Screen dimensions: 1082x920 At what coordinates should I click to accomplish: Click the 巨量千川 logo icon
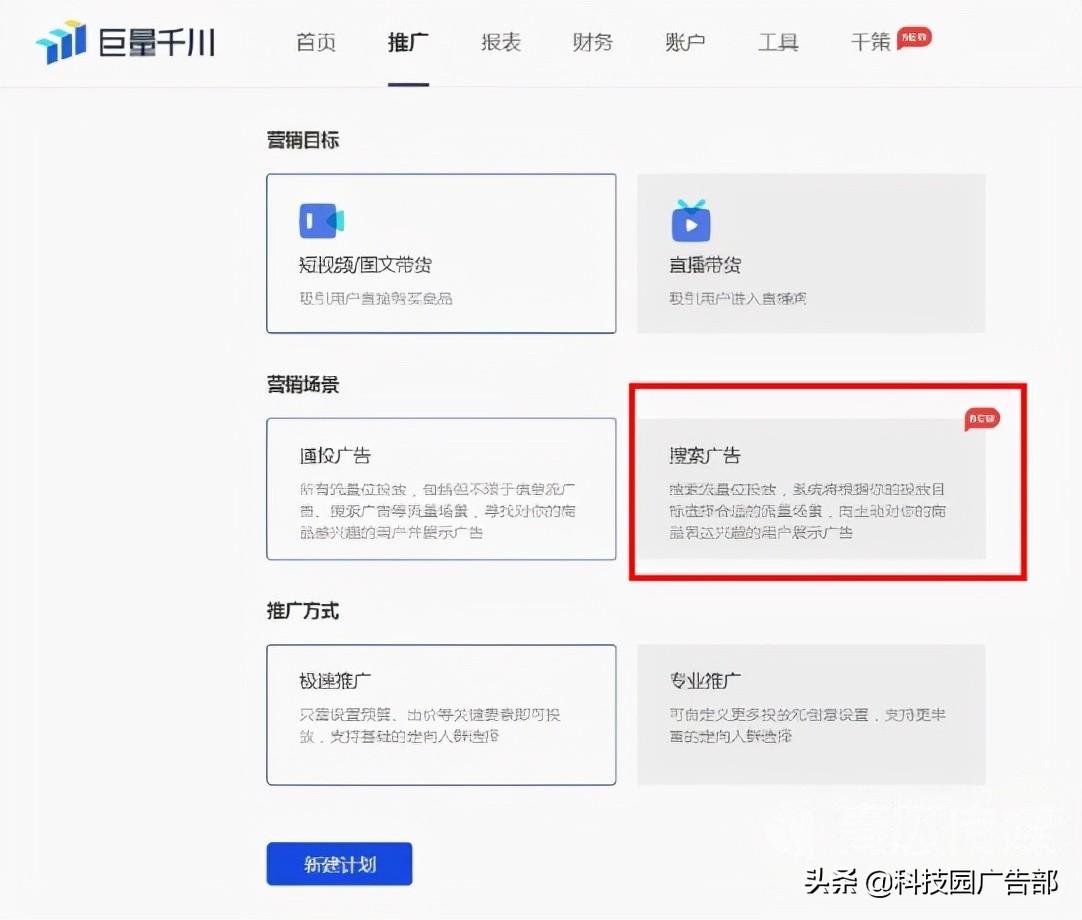[60, 42]
